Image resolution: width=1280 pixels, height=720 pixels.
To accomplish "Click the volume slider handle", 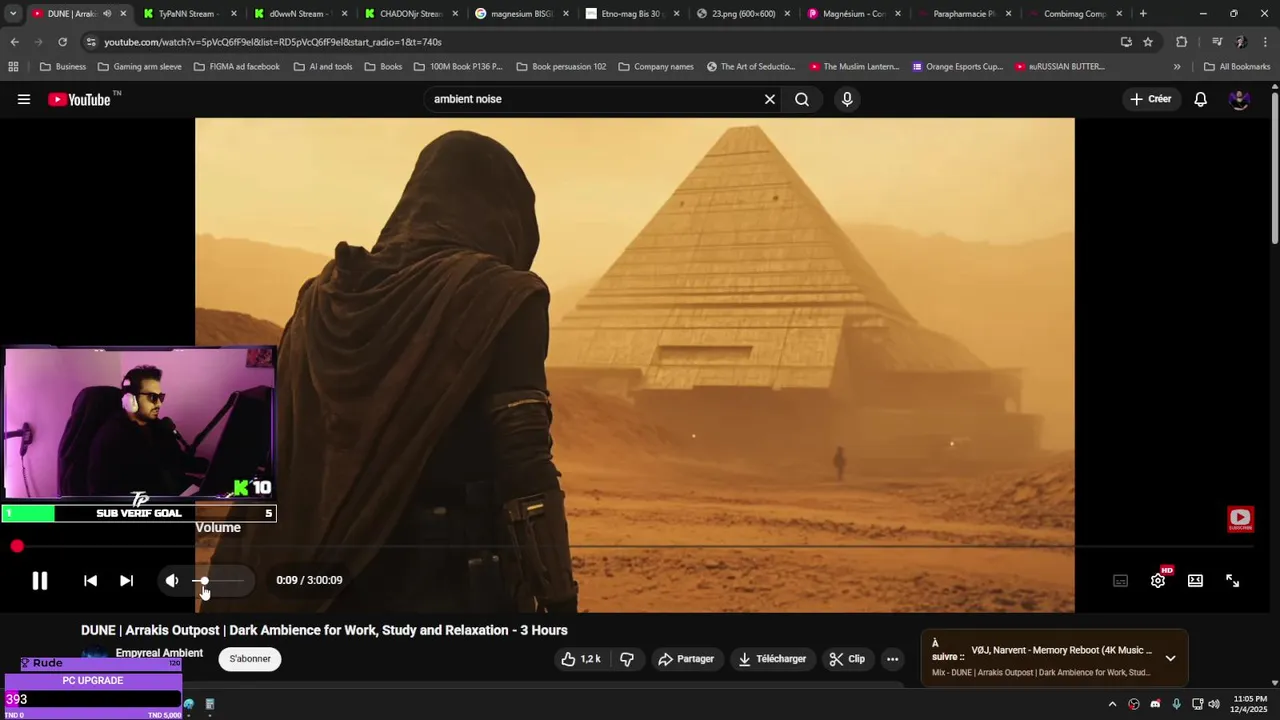I will click(204, 580).
